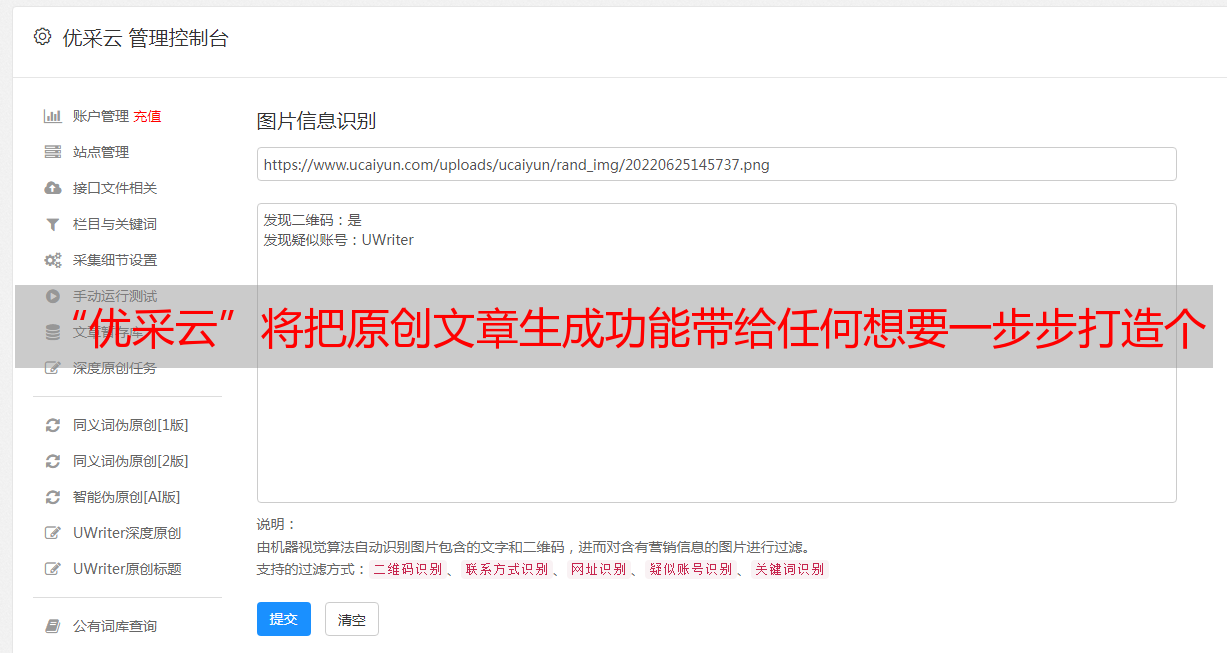Click the 采集细节设置 gears icon
The width and height of the screenshot is (1227, 653).
[53, 260]
